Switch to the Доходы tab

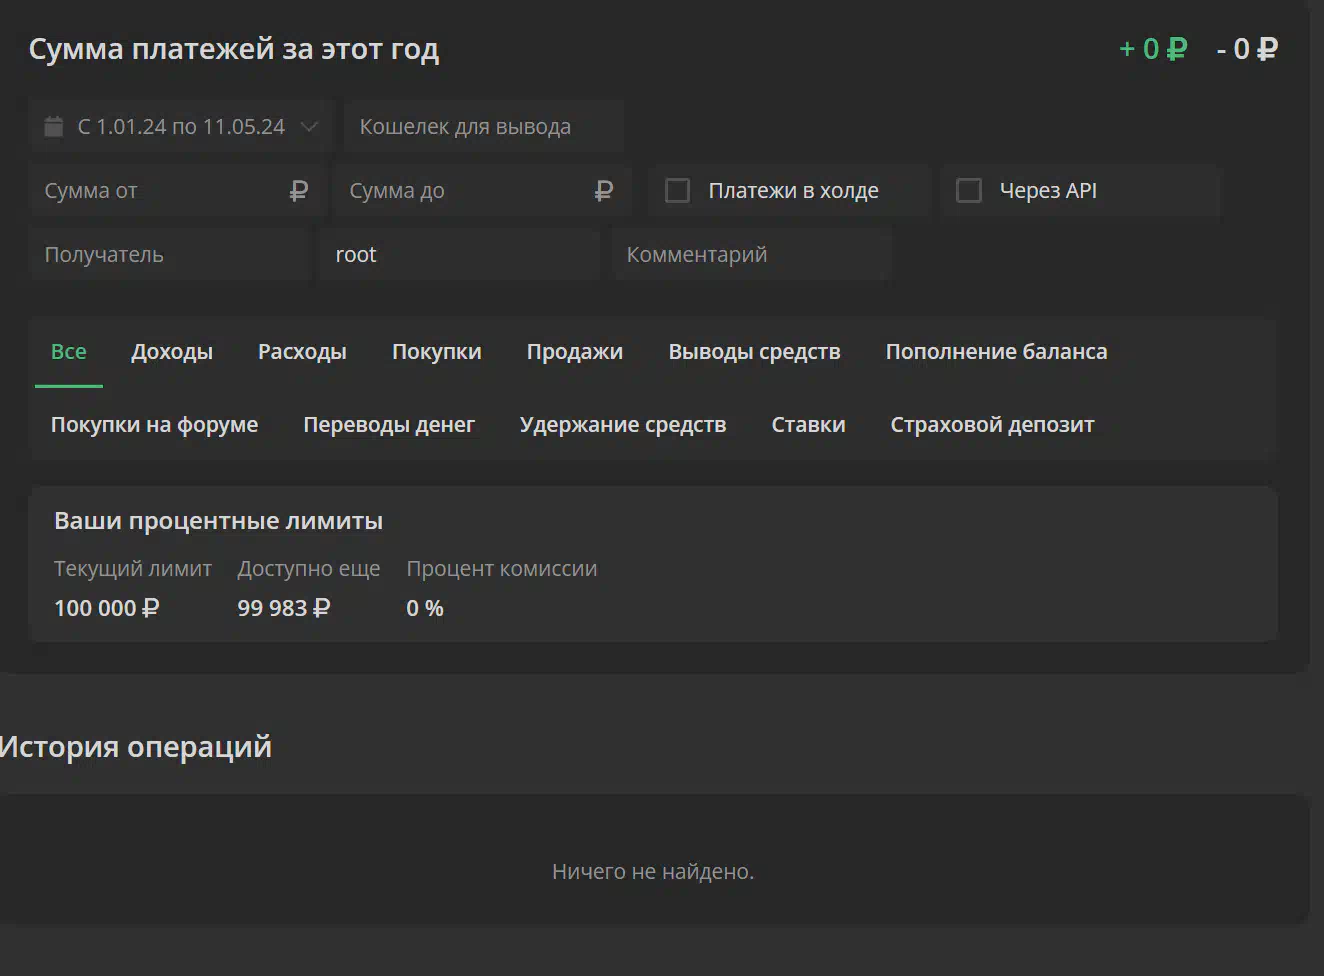click(172, 352)
